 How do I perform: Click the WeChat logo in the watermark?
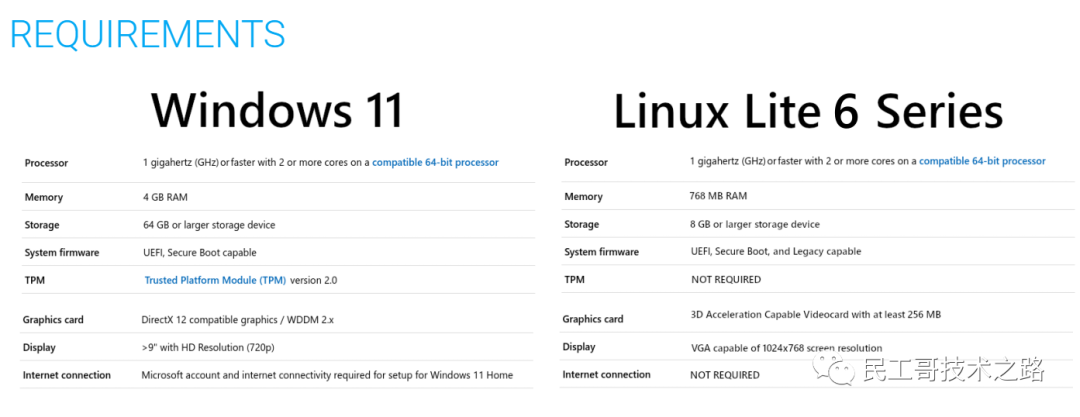pyautogui.click(x=837, y=371)
